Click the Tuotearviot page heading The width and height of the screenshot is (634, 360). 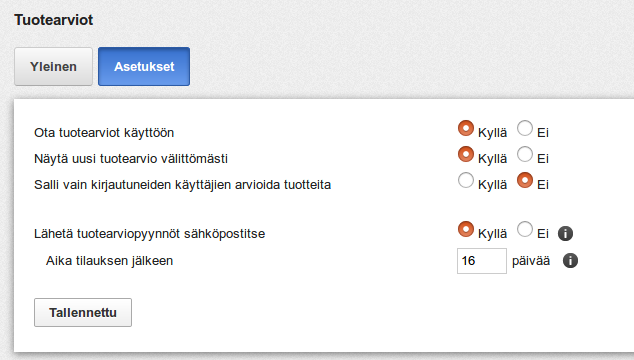pyautogui.click(x=53, y=20)
